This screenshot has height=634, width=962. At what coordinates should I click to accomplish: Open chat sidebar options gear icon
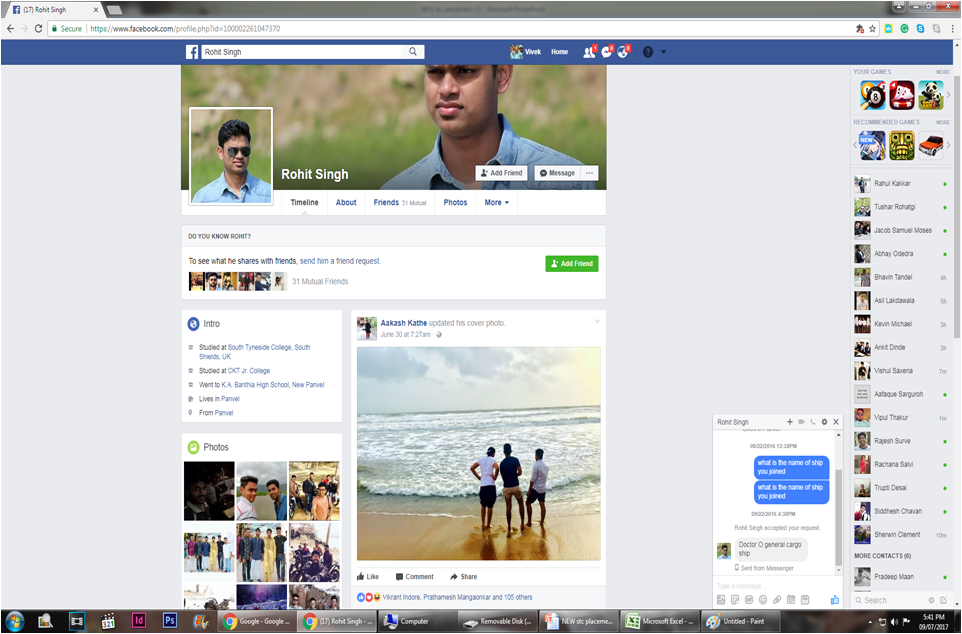point(931,600)
